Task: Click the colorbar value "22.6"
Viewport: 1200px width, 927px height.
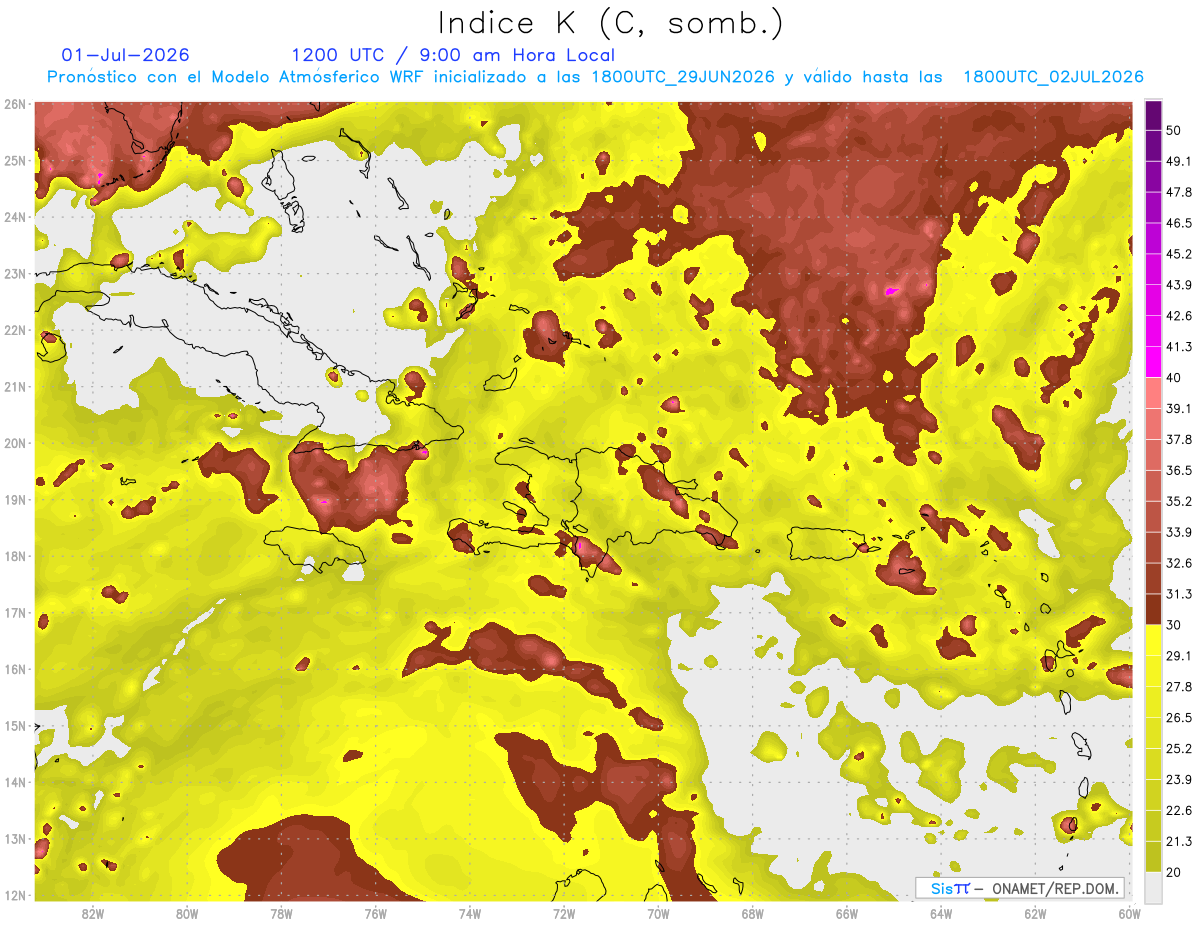Action: coord(1179,810)
